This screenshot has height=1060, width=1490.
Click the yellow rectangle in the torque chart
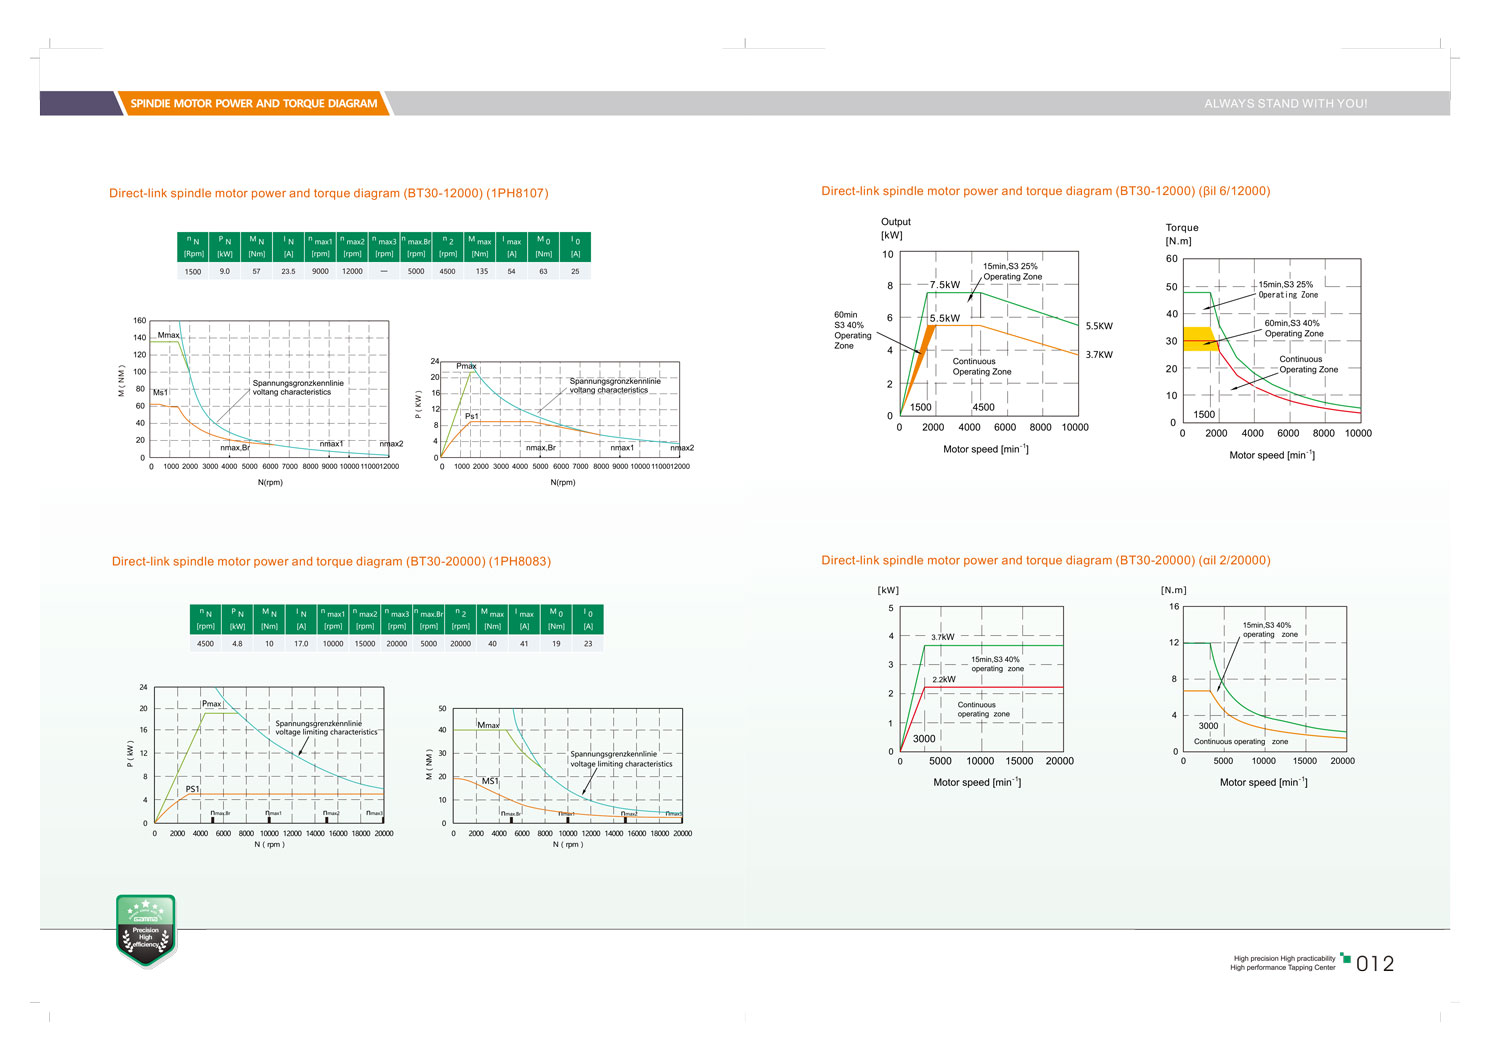click(x=1199, y=339)
